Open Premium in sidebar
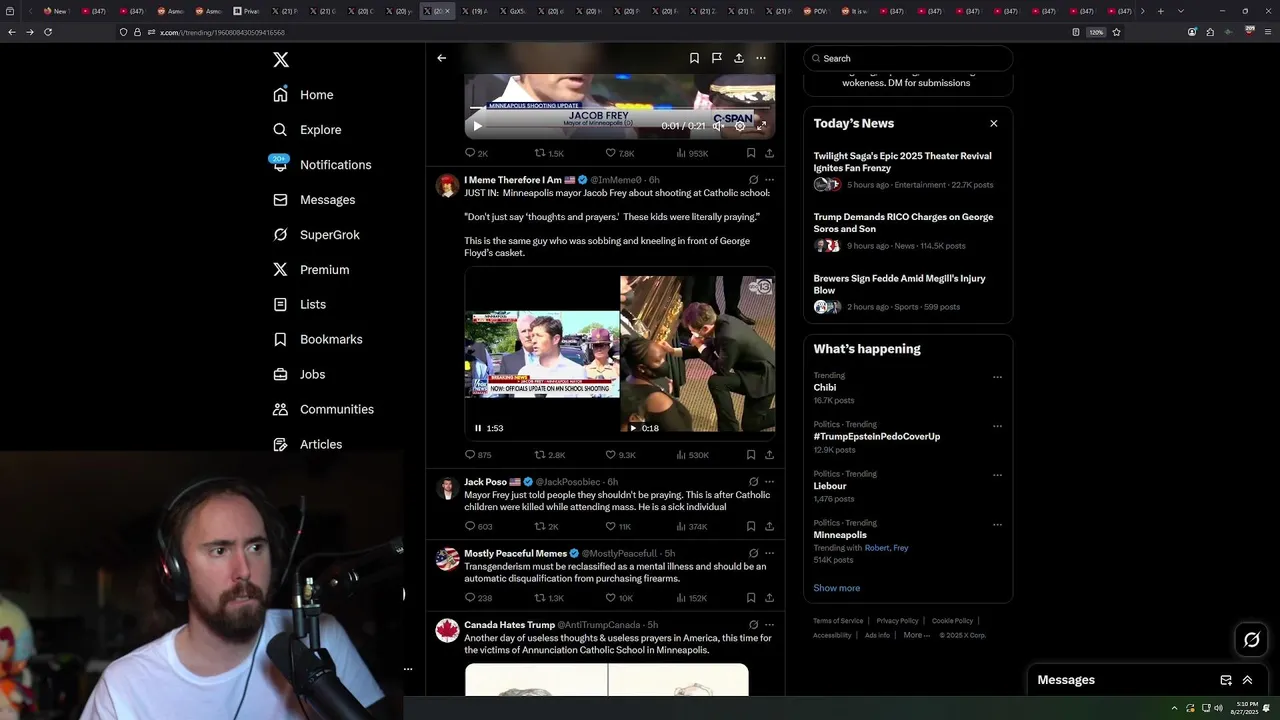Viewport: 1280px width, 720px height. point(311,270)
